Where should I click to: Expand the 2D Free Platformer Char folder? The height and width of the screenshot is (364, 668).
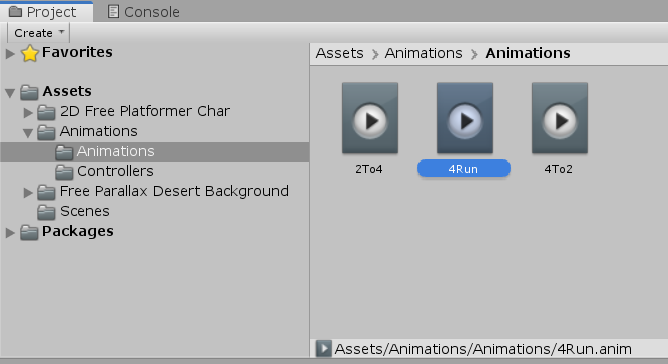28,113
